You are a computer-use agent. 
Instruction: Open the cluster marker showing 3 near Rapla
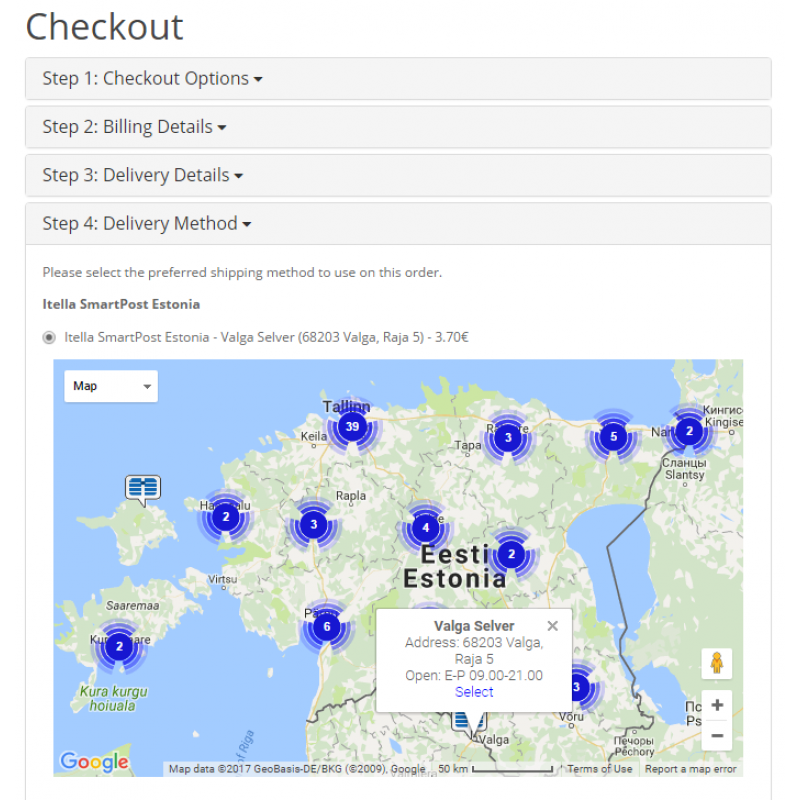coord(313,524)
